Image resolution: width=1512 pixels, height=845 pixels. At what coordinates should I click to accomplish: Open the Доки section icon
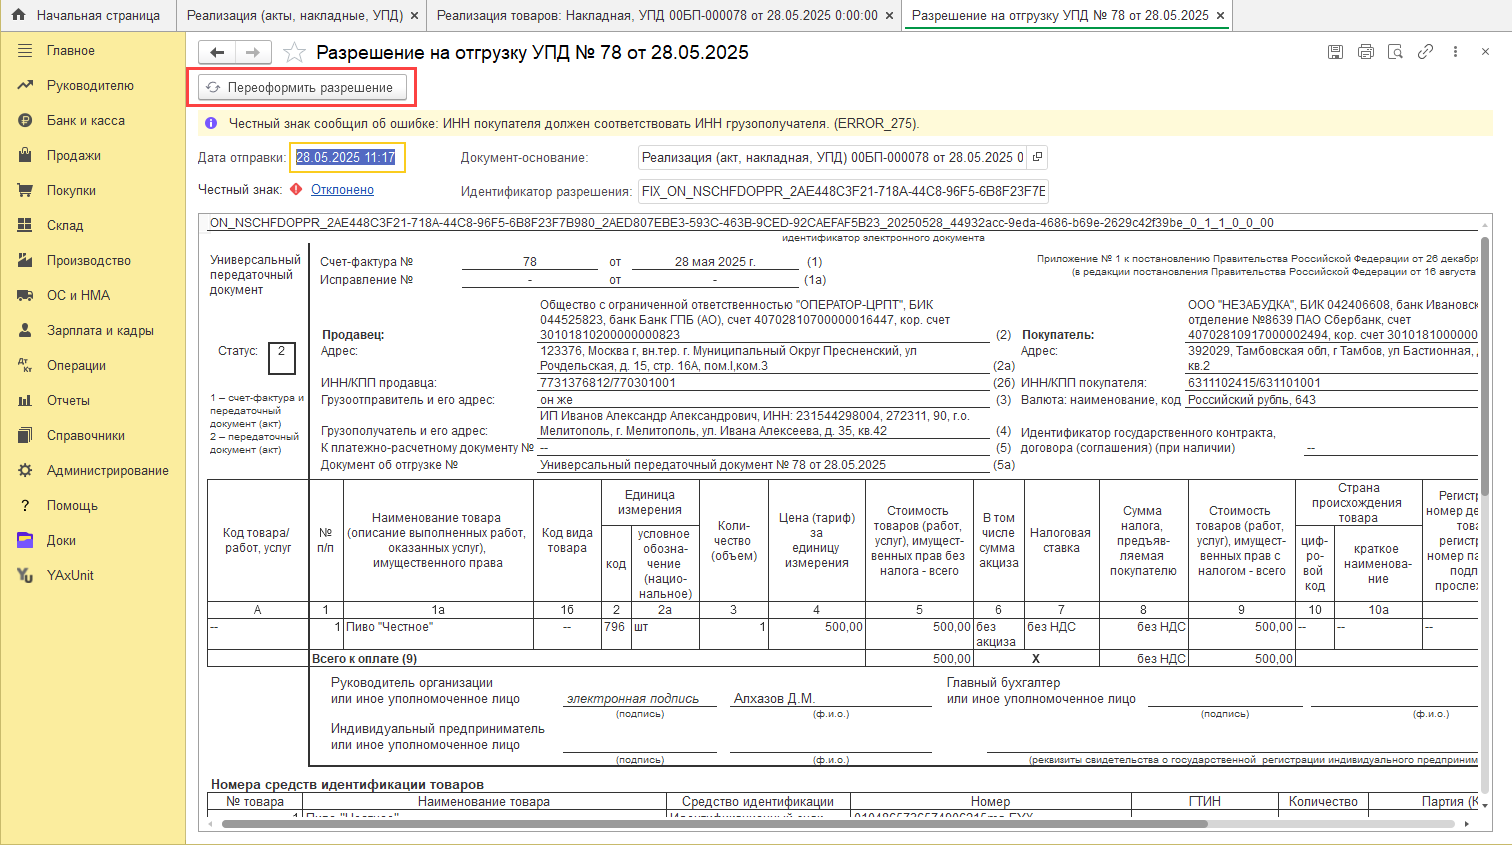[x=25, y=540]
